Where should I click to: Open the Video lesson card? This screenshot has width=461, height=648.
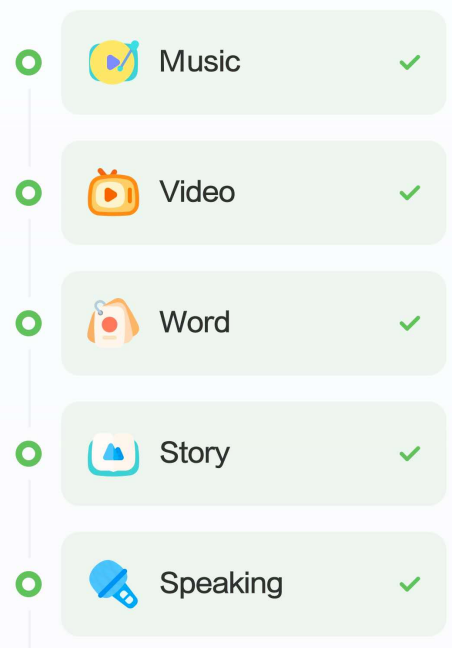254,193
